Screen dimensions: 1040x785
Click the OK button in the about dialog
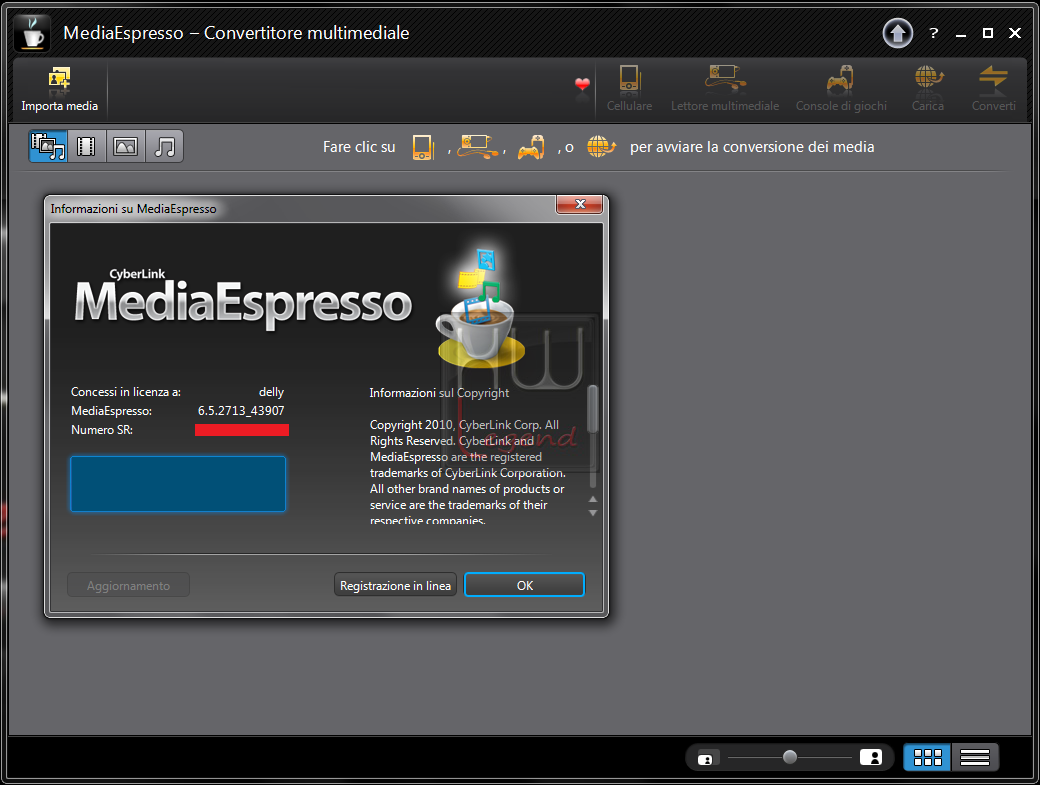(x=524, y=585)
